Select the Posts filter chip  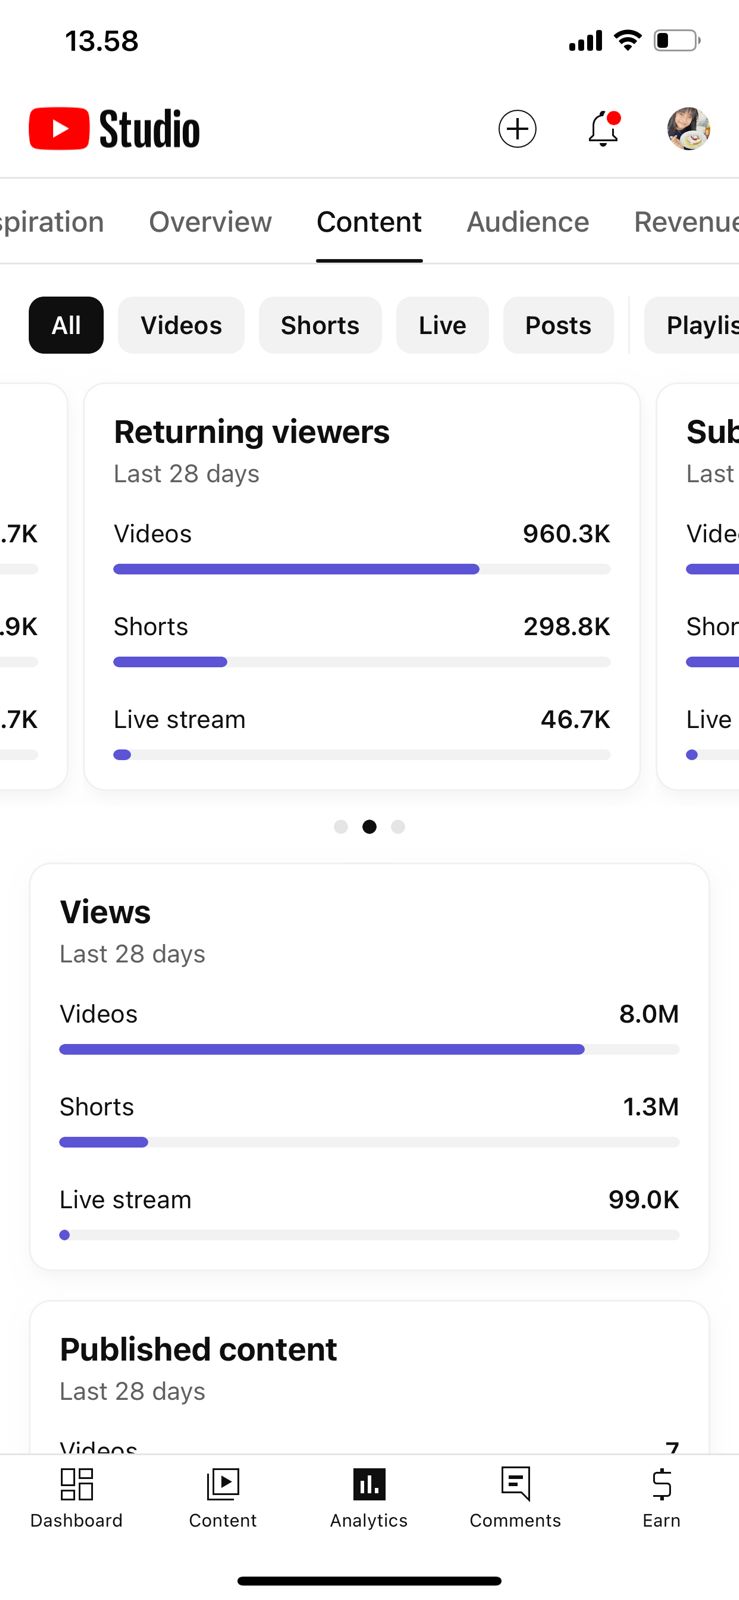tap(558, 325)
